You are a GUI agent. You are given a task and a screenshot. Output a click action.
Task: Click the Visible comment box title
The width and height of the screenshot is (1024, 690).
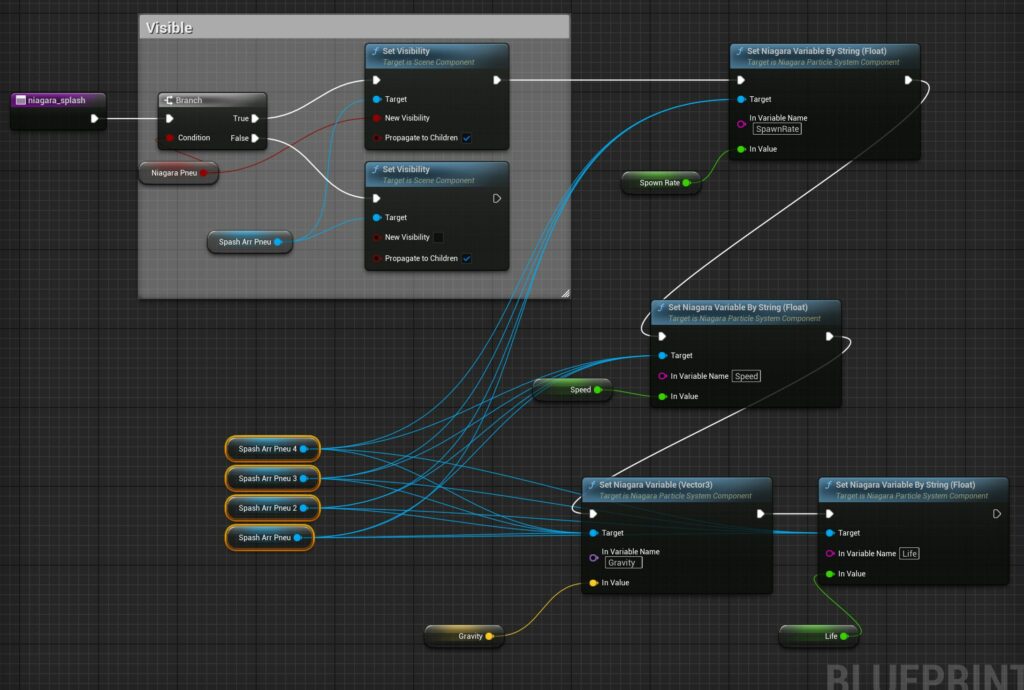point(170,27)
